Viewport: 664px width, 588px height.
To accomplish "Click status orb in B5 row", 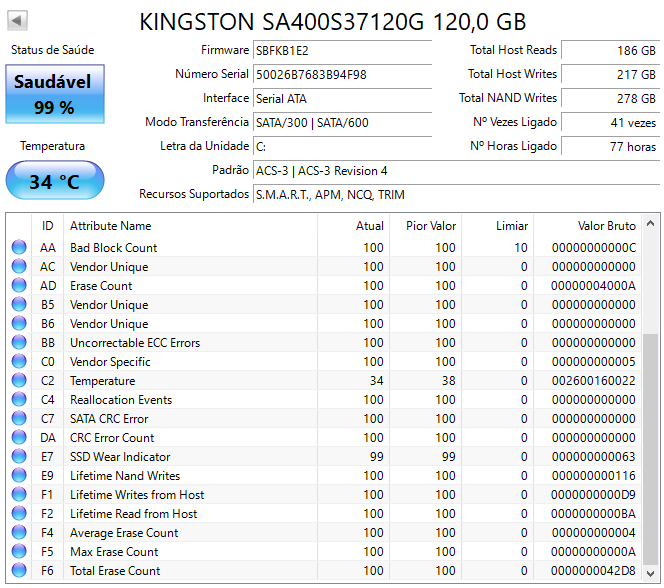I will (19, 304).
